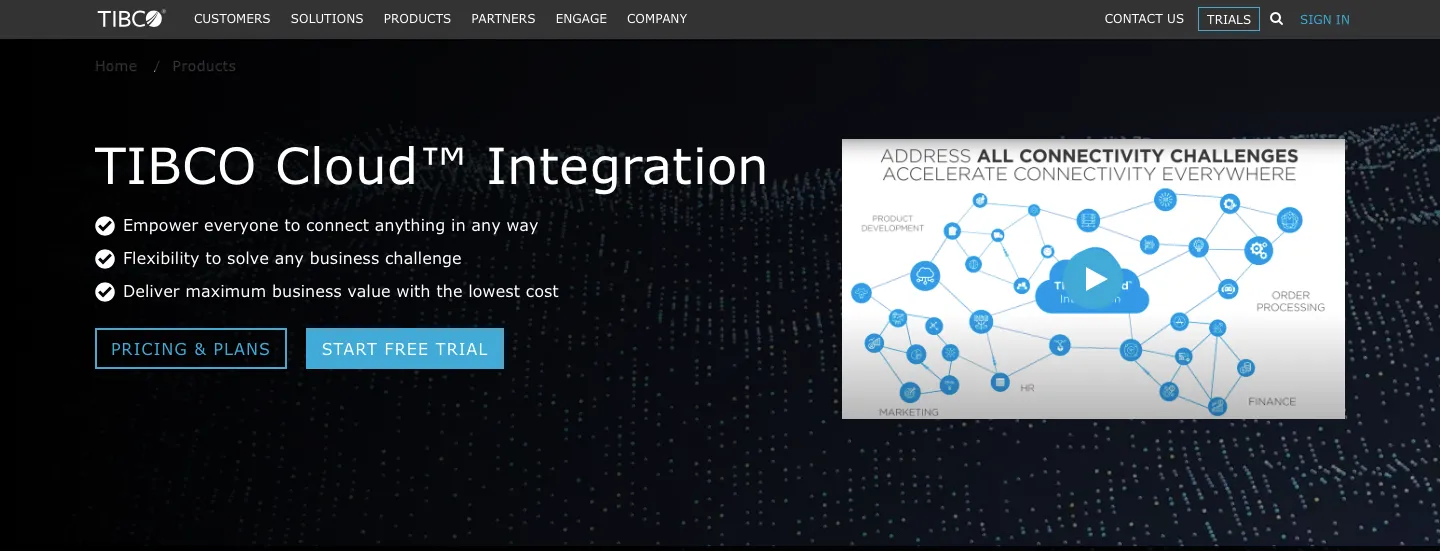This screenshot has height=551, width=1440.
Task: Open the ENGAGE menu
Action: [581, 19]
